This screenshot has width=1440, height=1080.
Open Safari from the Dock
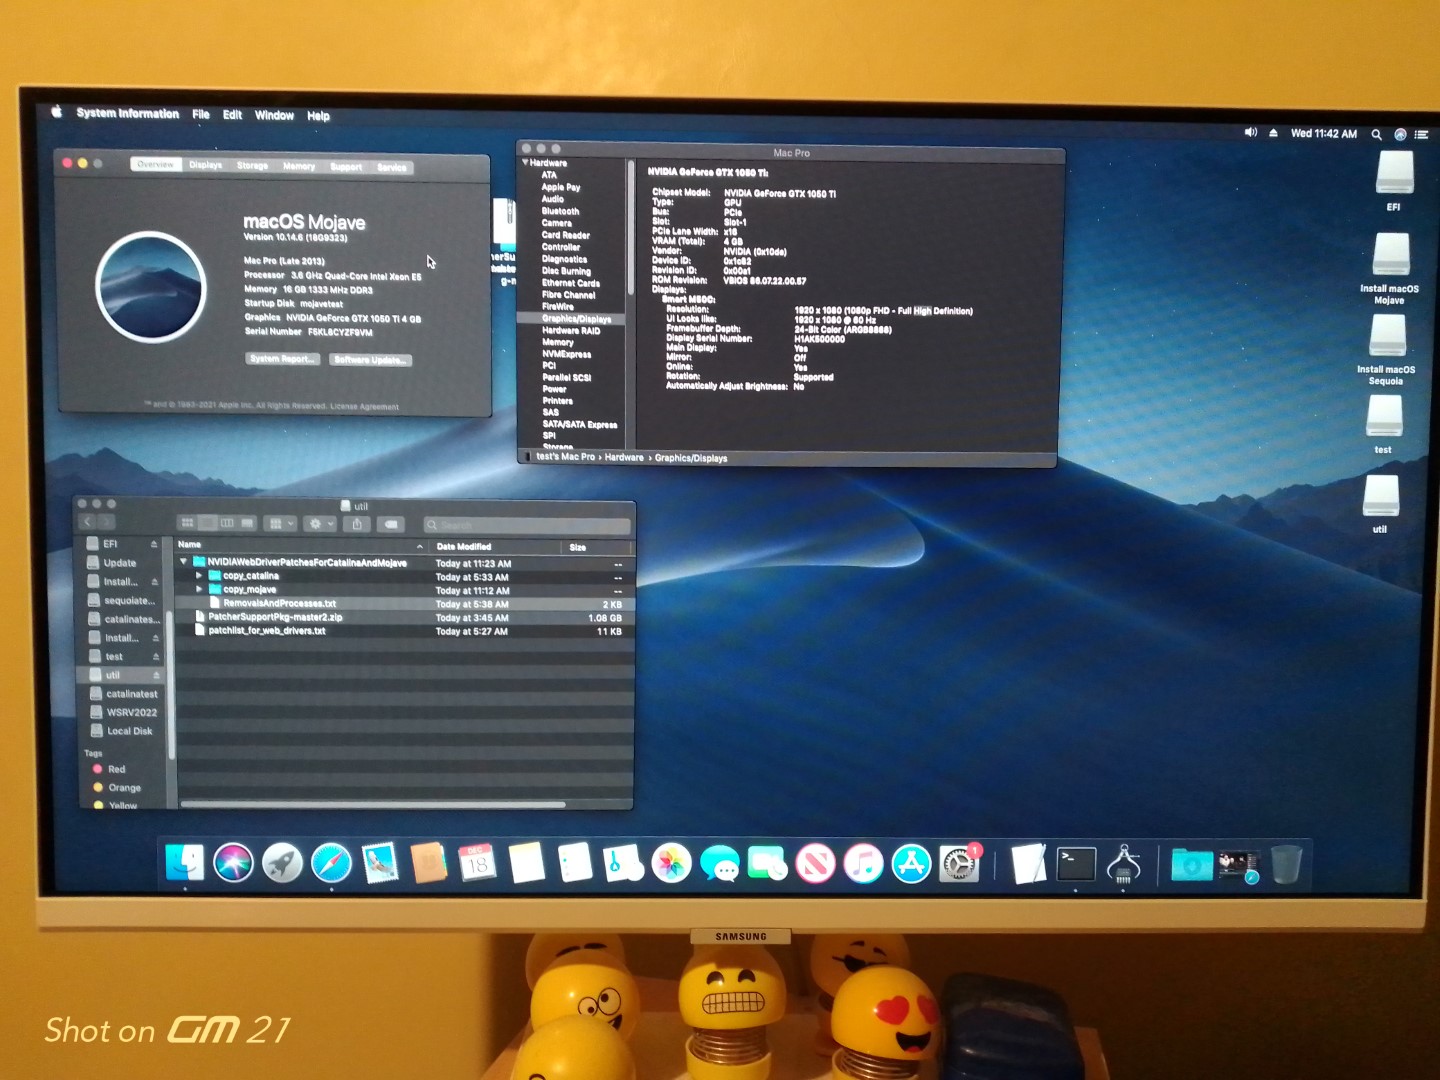(331, 863)
